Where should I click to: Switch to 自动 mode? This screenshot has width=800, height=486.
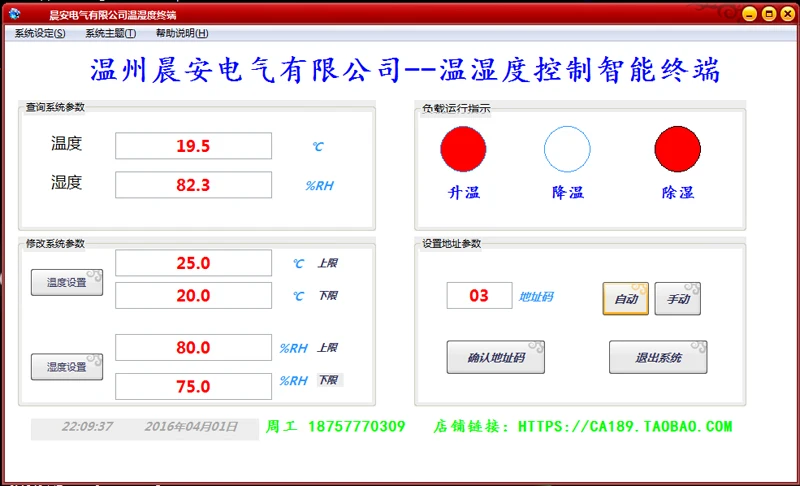click(626, 298)
